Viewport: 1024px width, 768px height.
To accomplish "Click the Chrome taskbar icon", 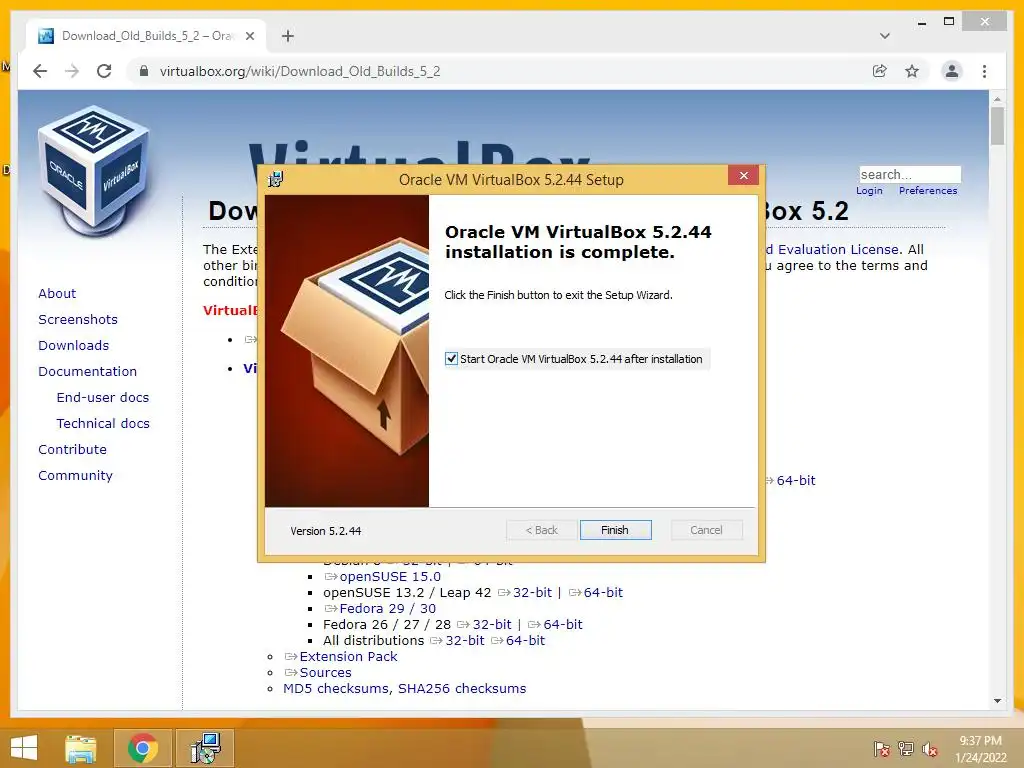I will pos(143,748).
